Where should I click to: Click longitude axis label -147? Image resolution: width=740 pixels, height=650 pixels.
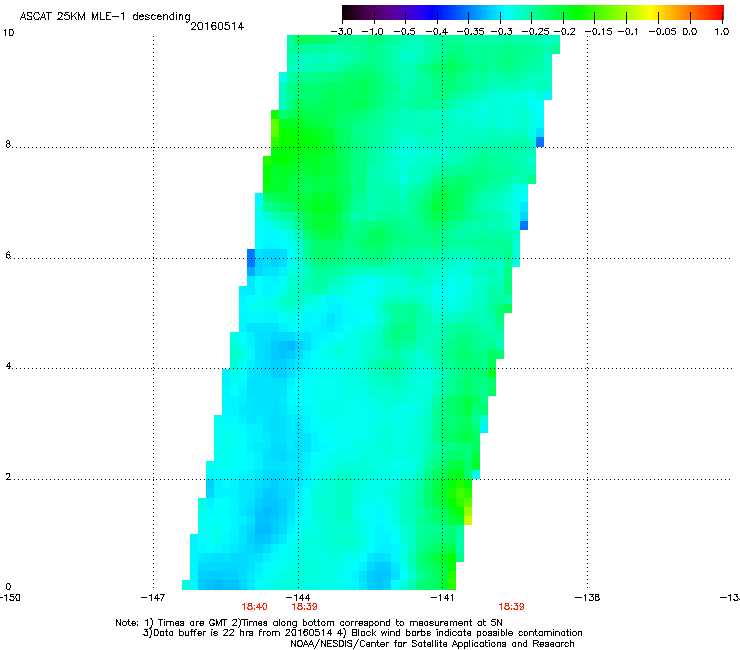coord(153,598)
